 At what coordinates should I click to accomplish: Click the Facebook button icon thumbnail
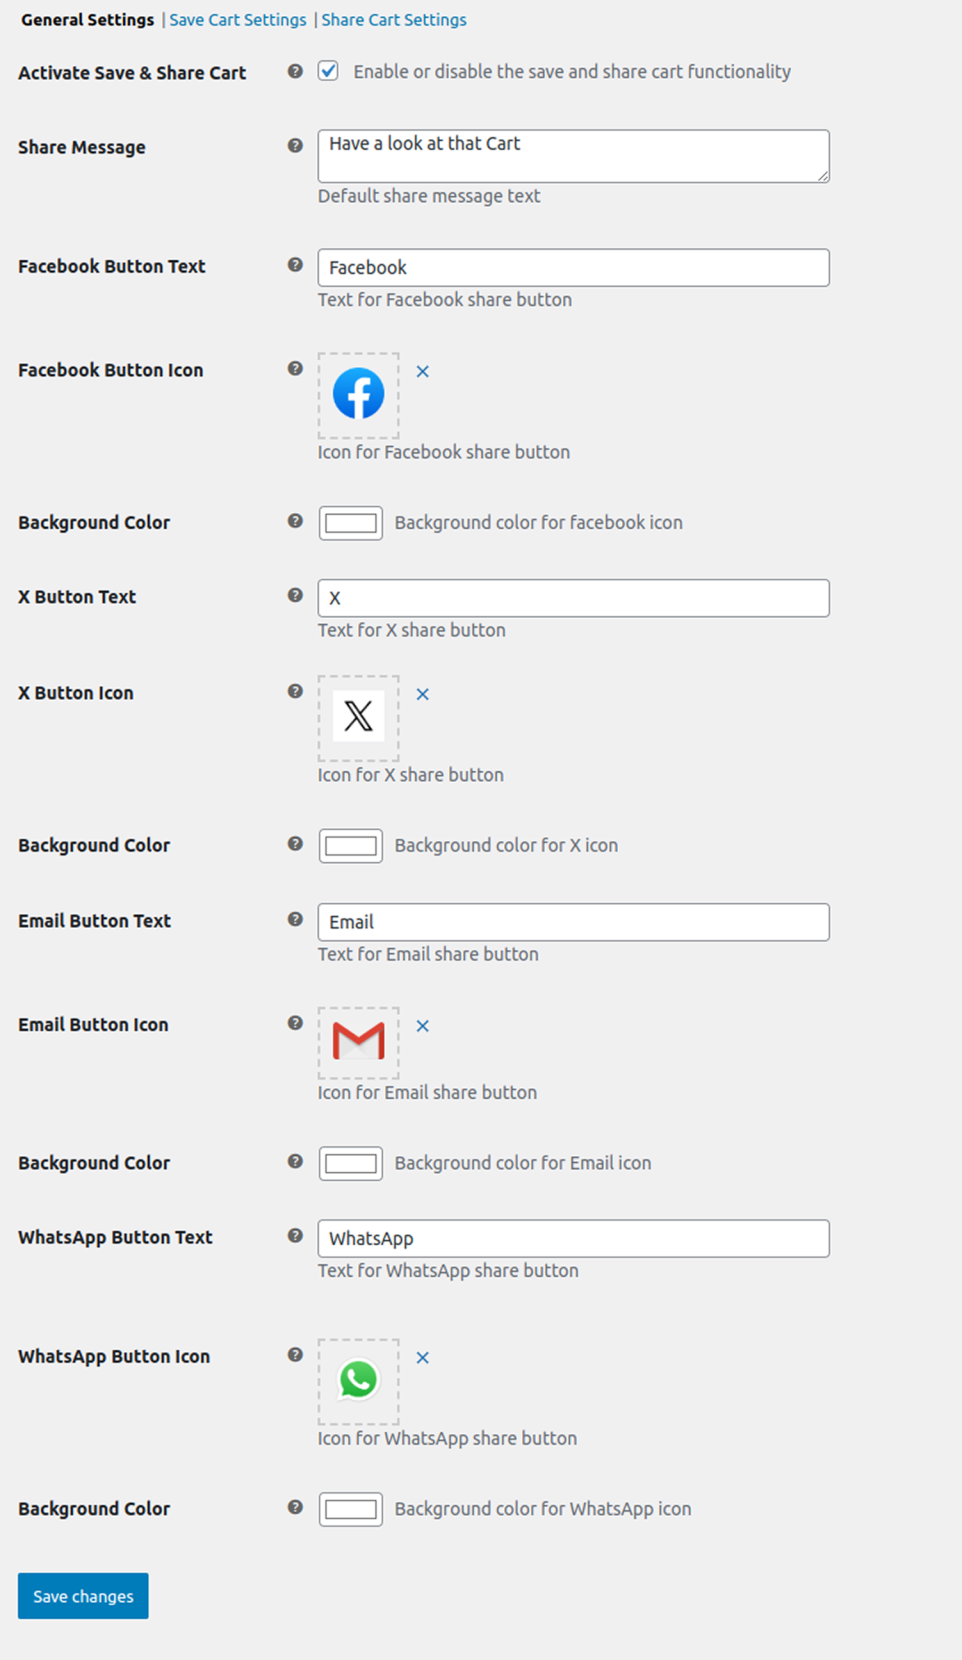click(358, 394)
